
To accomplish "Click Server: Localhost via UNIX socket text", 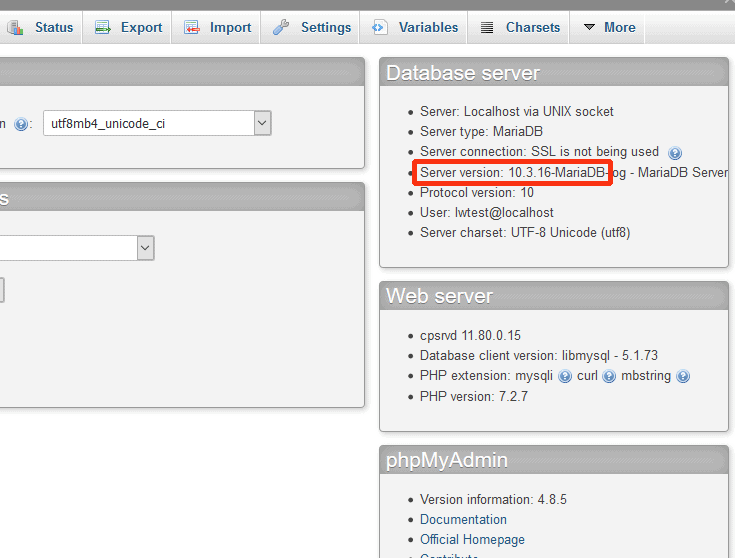I will 517,112.
